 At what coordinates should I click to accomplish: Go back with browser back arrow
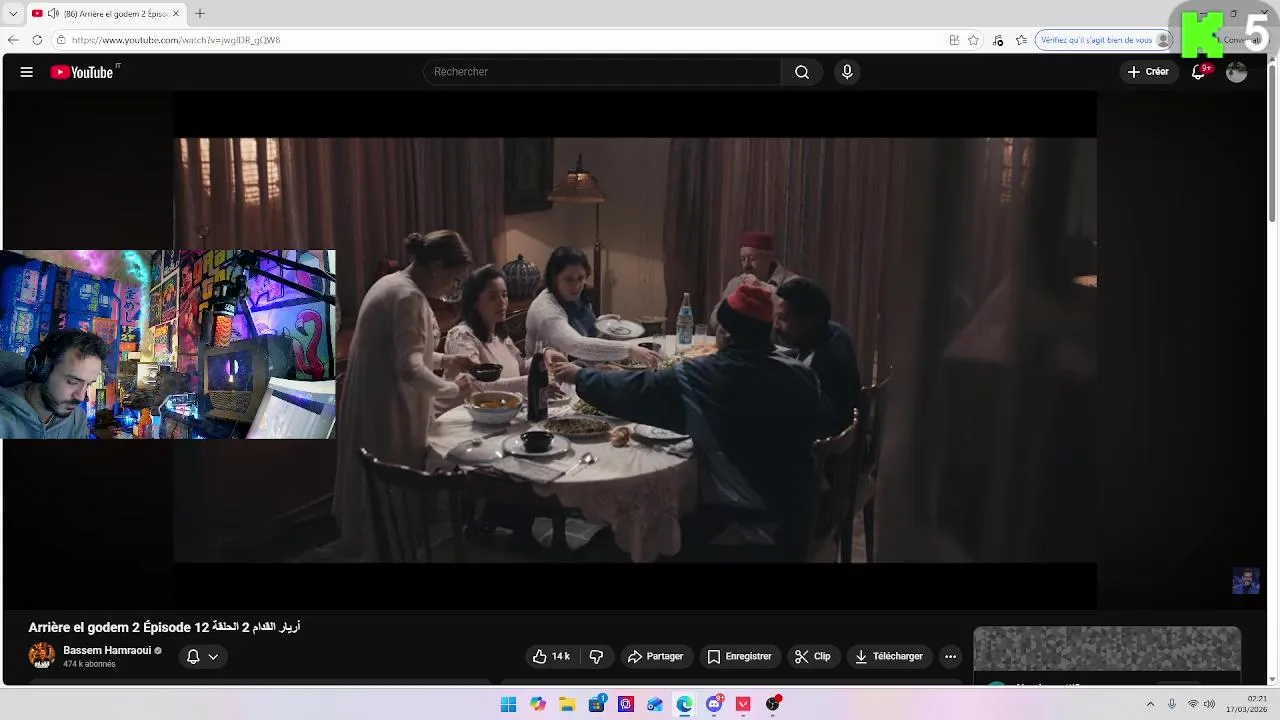[13, 40]
